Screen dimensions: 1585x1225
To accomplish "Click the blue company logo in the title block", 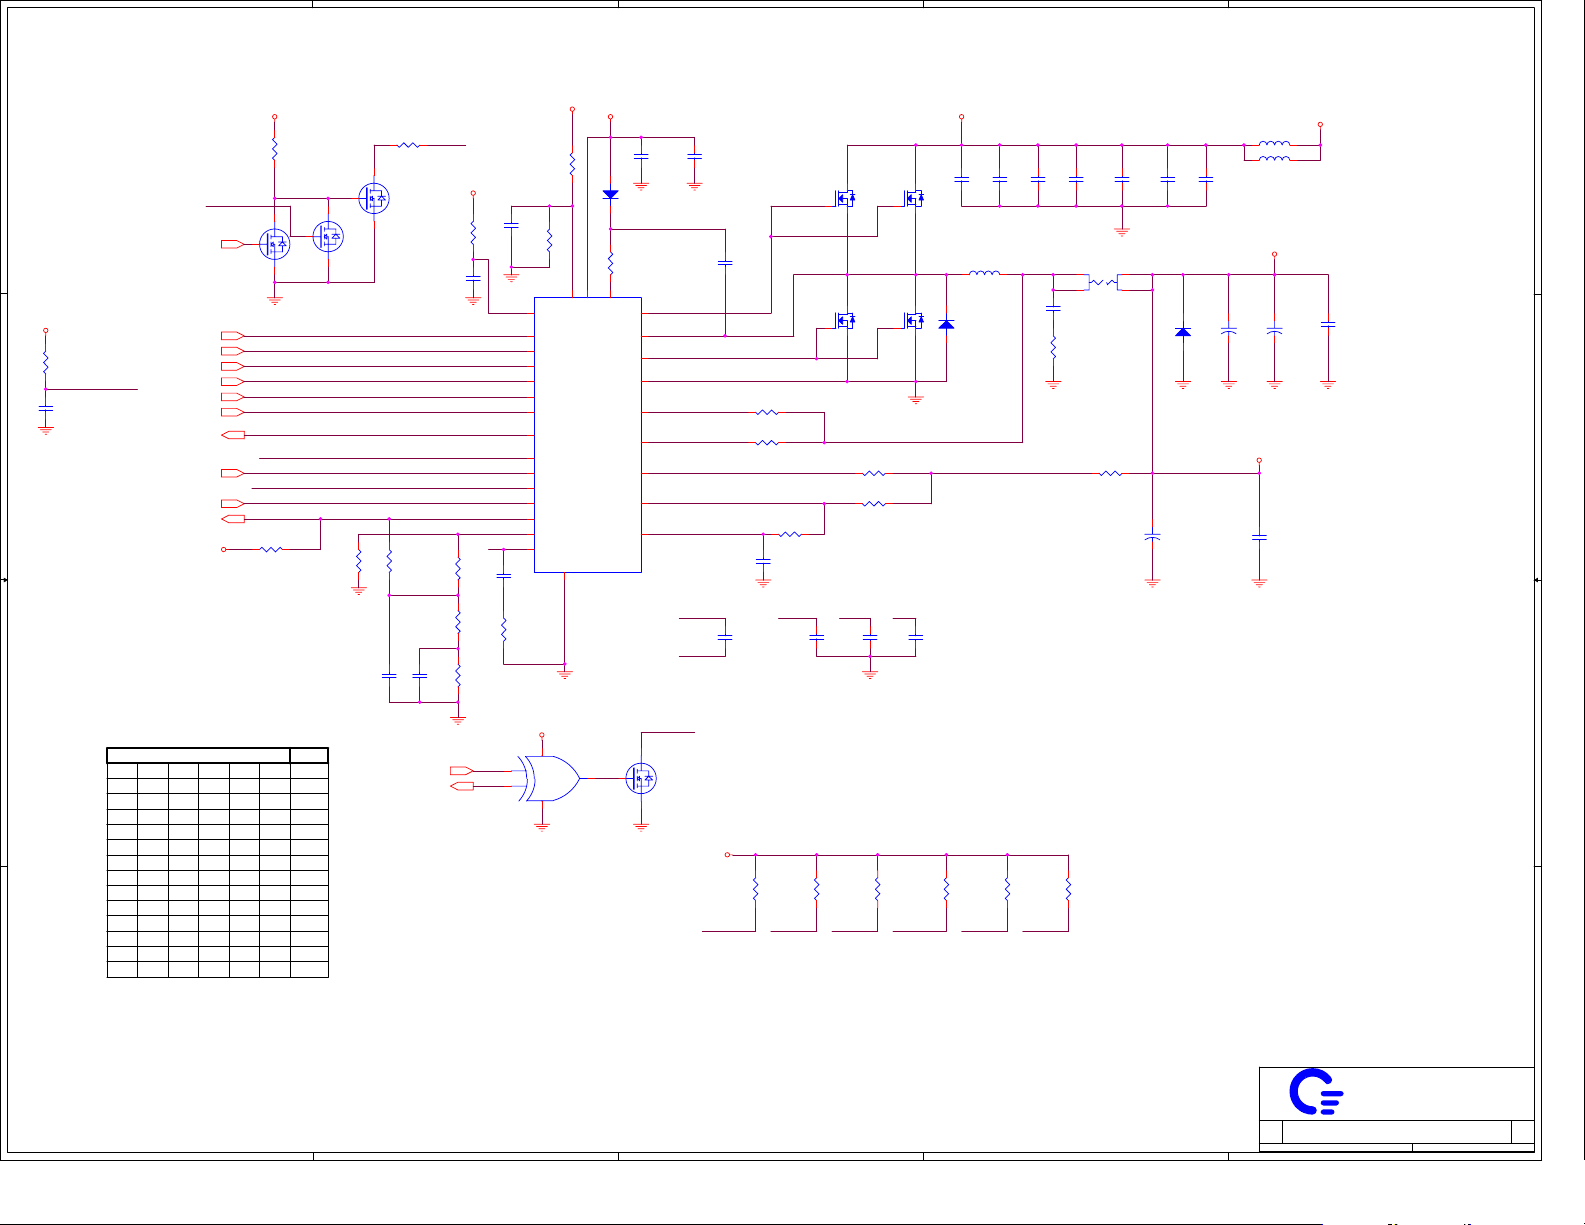I will pos(1316,1092).
